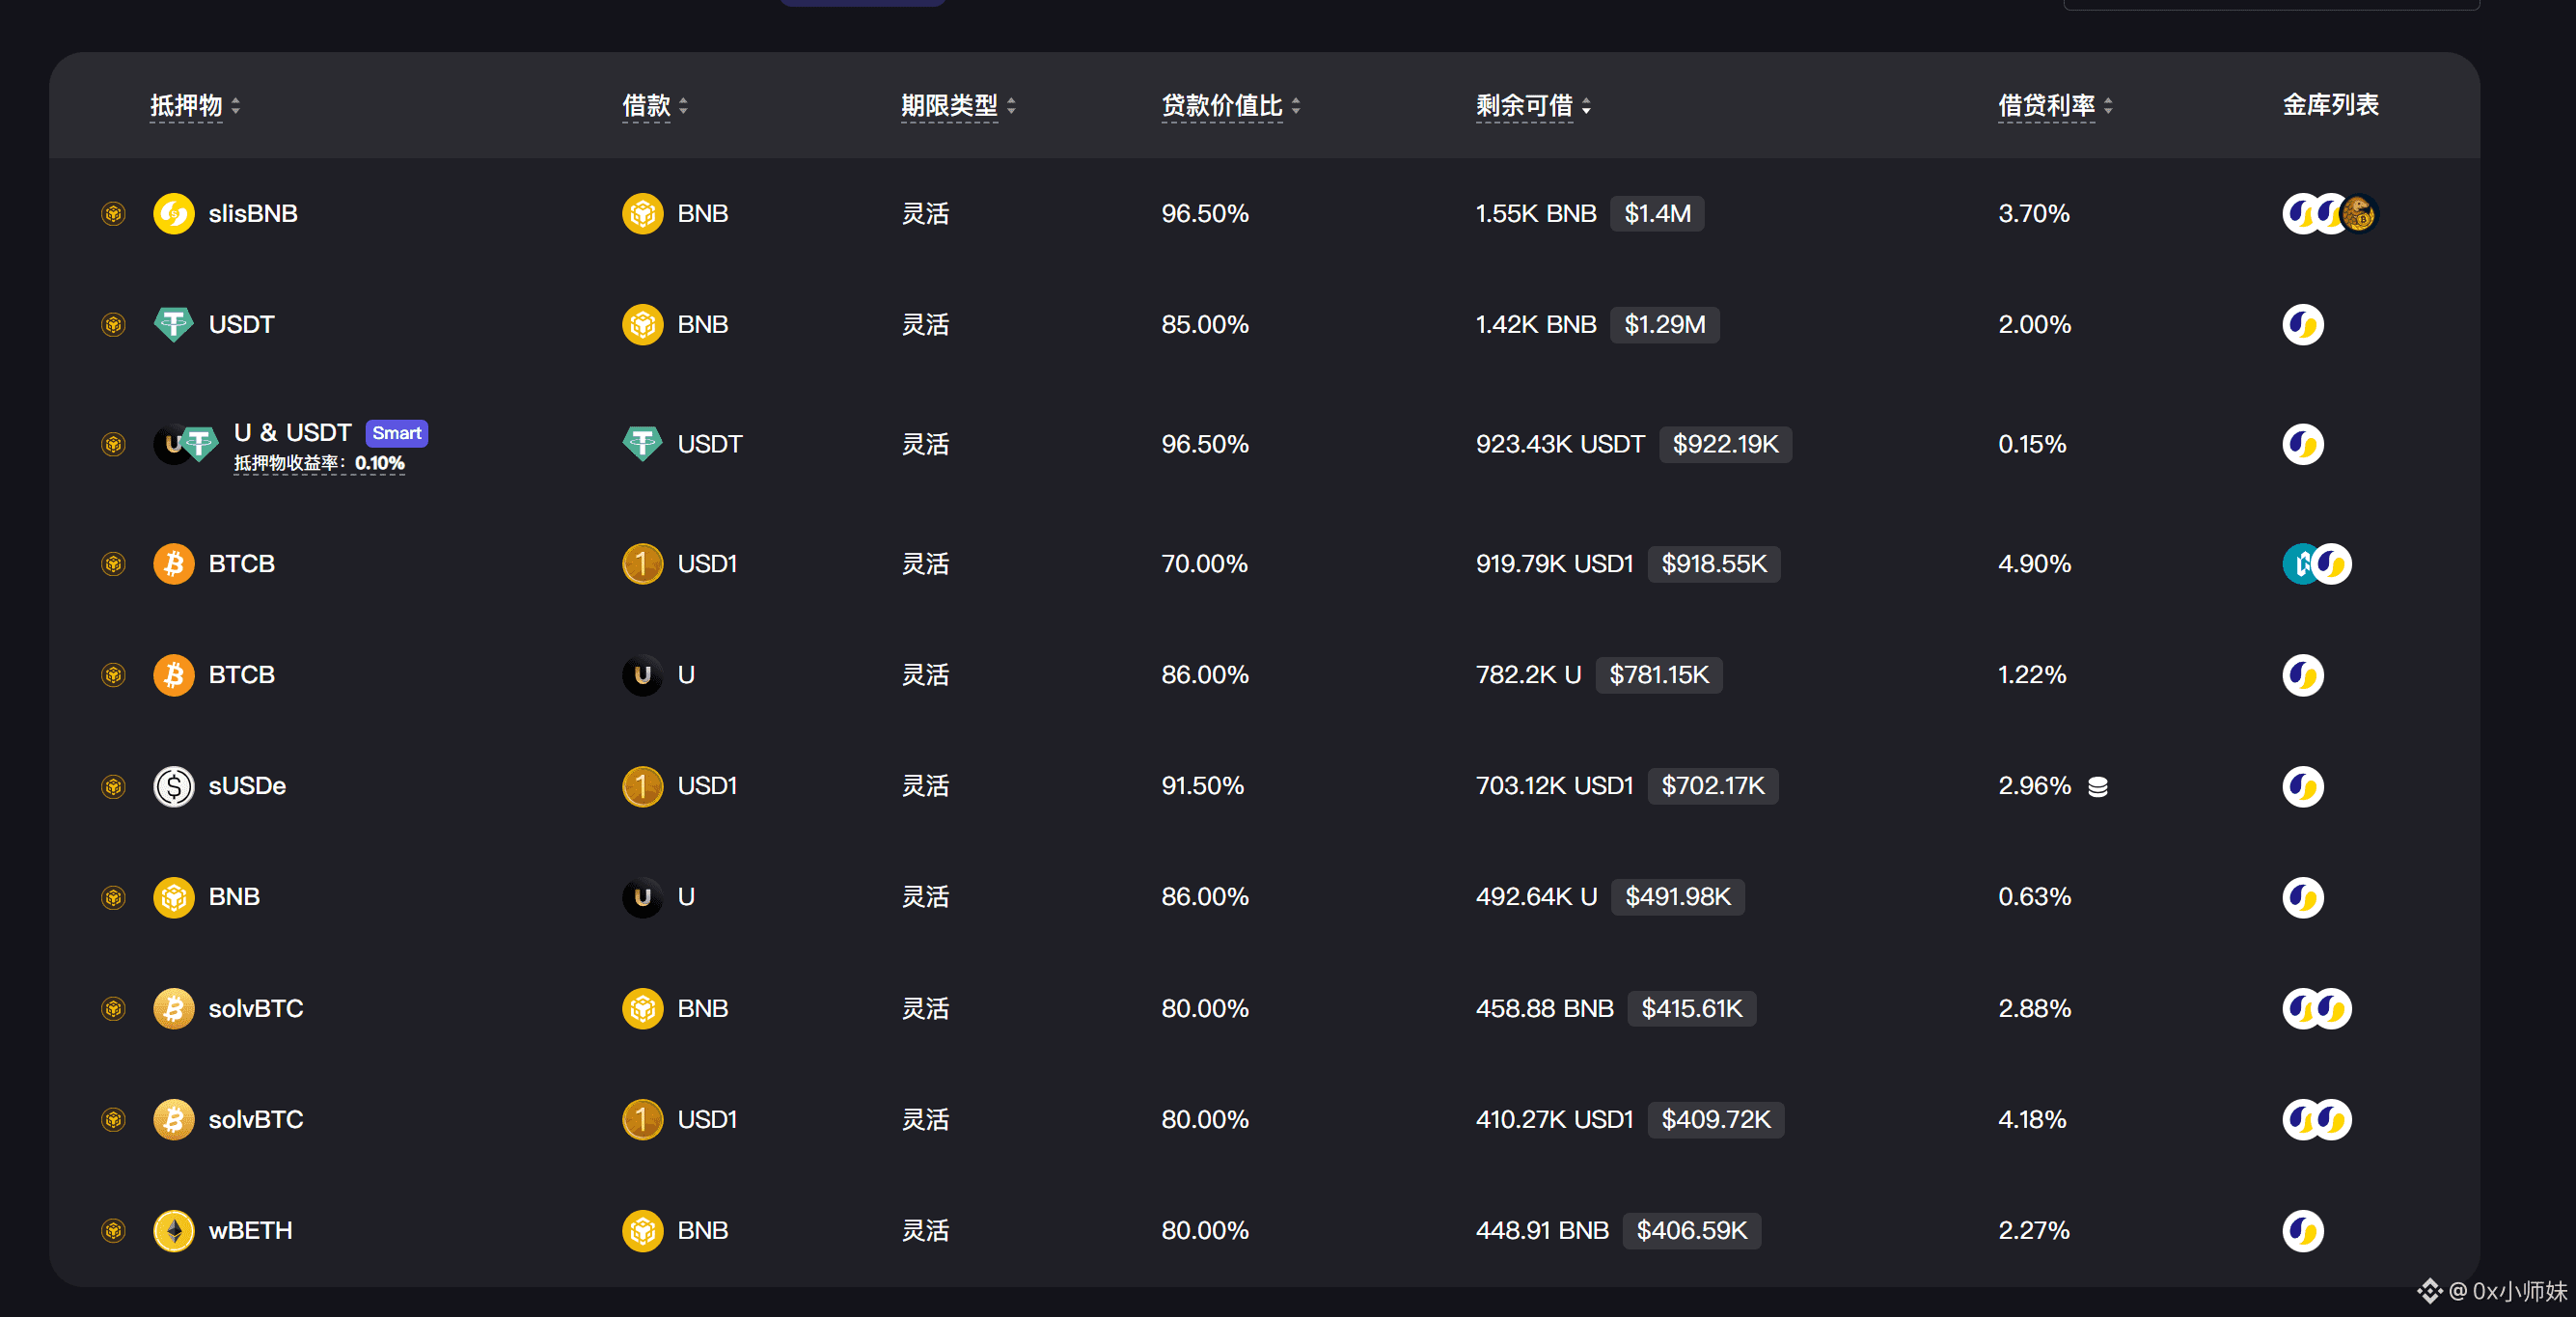Click the coin stack icon beside 2.96%

point(2097,787)
